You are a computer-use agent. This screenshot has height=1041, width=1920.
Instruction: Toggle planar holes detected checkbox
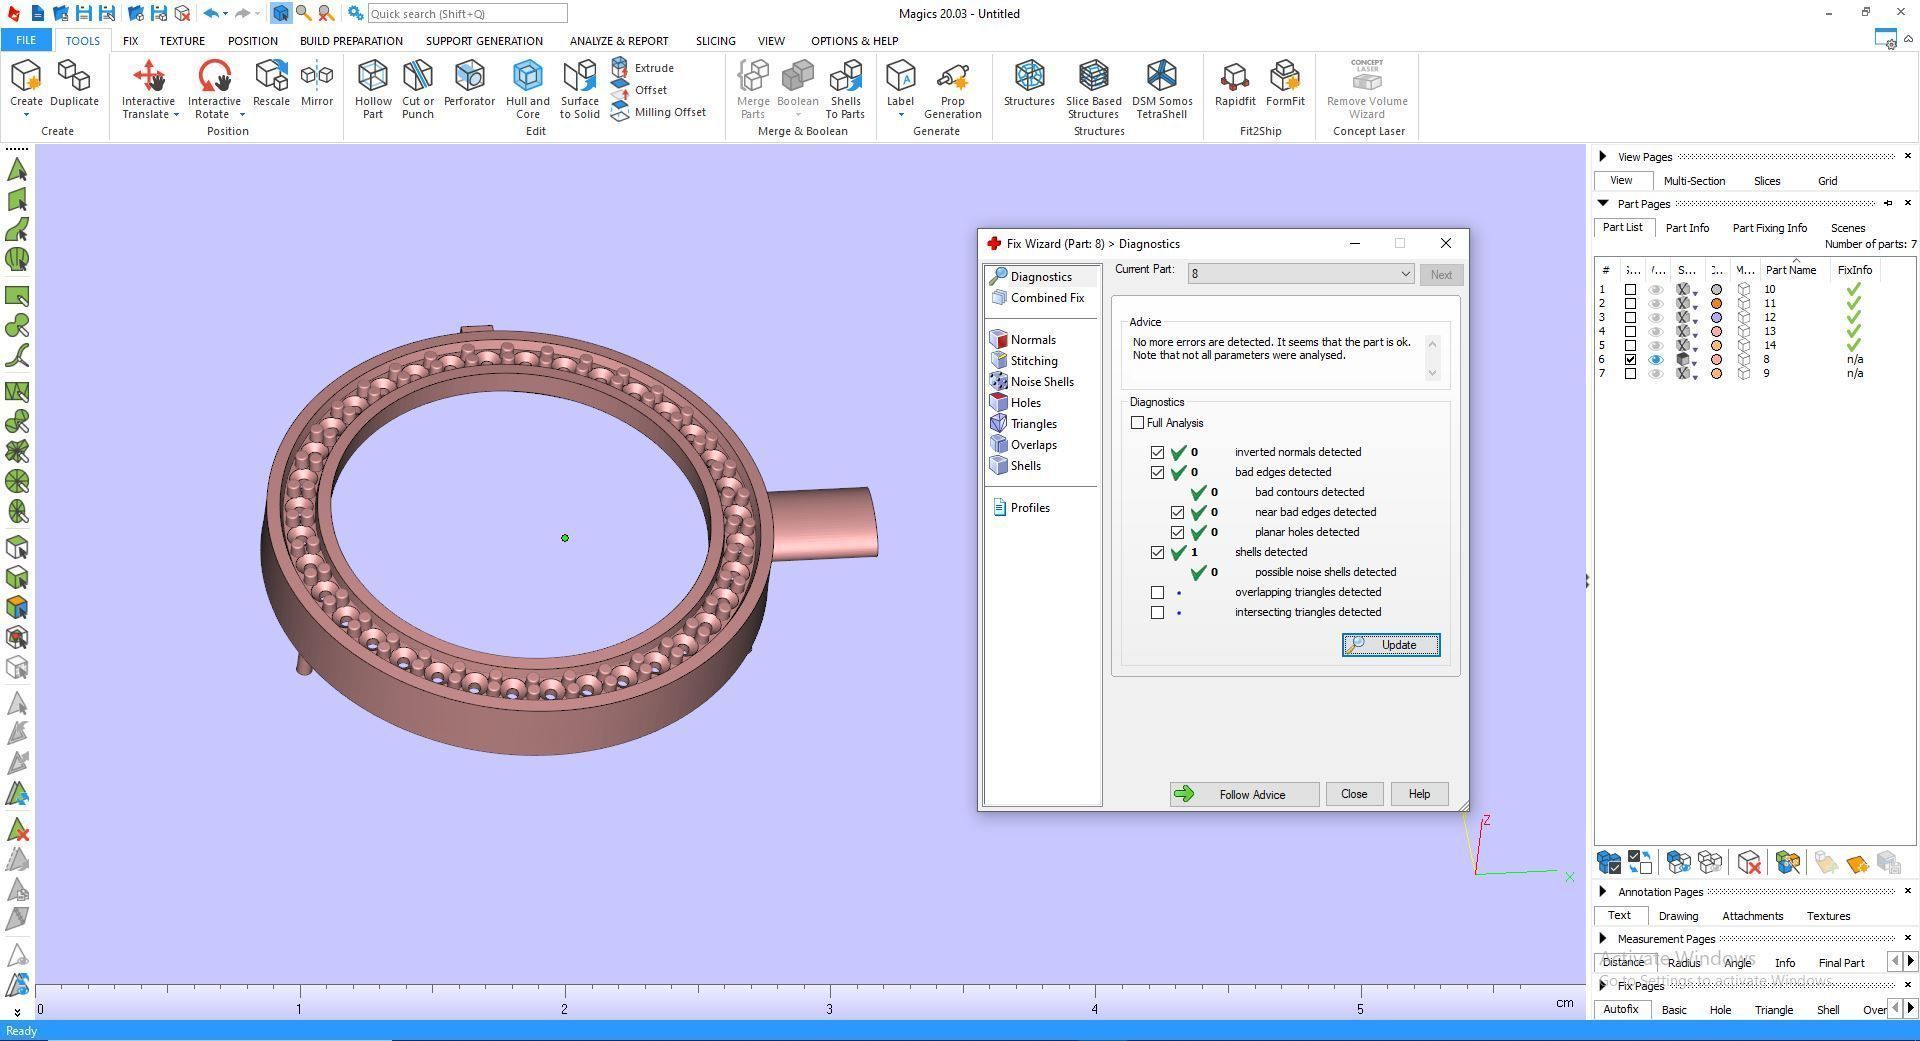[1178, 532]
